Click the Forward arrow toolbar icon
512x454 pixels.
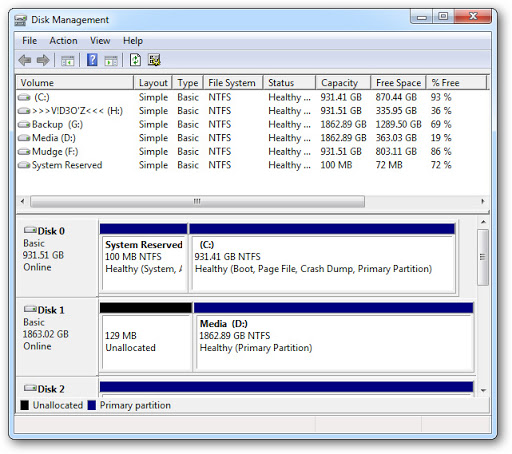(x=43, y=60)
